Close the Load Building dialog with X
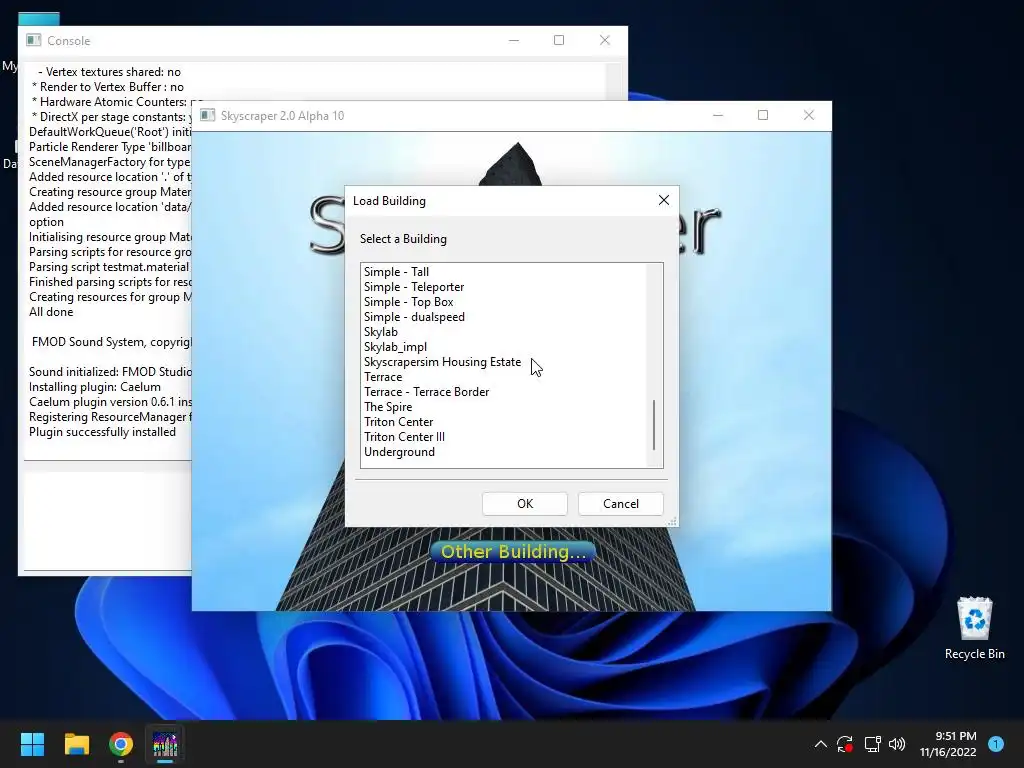 coord(664,200)
